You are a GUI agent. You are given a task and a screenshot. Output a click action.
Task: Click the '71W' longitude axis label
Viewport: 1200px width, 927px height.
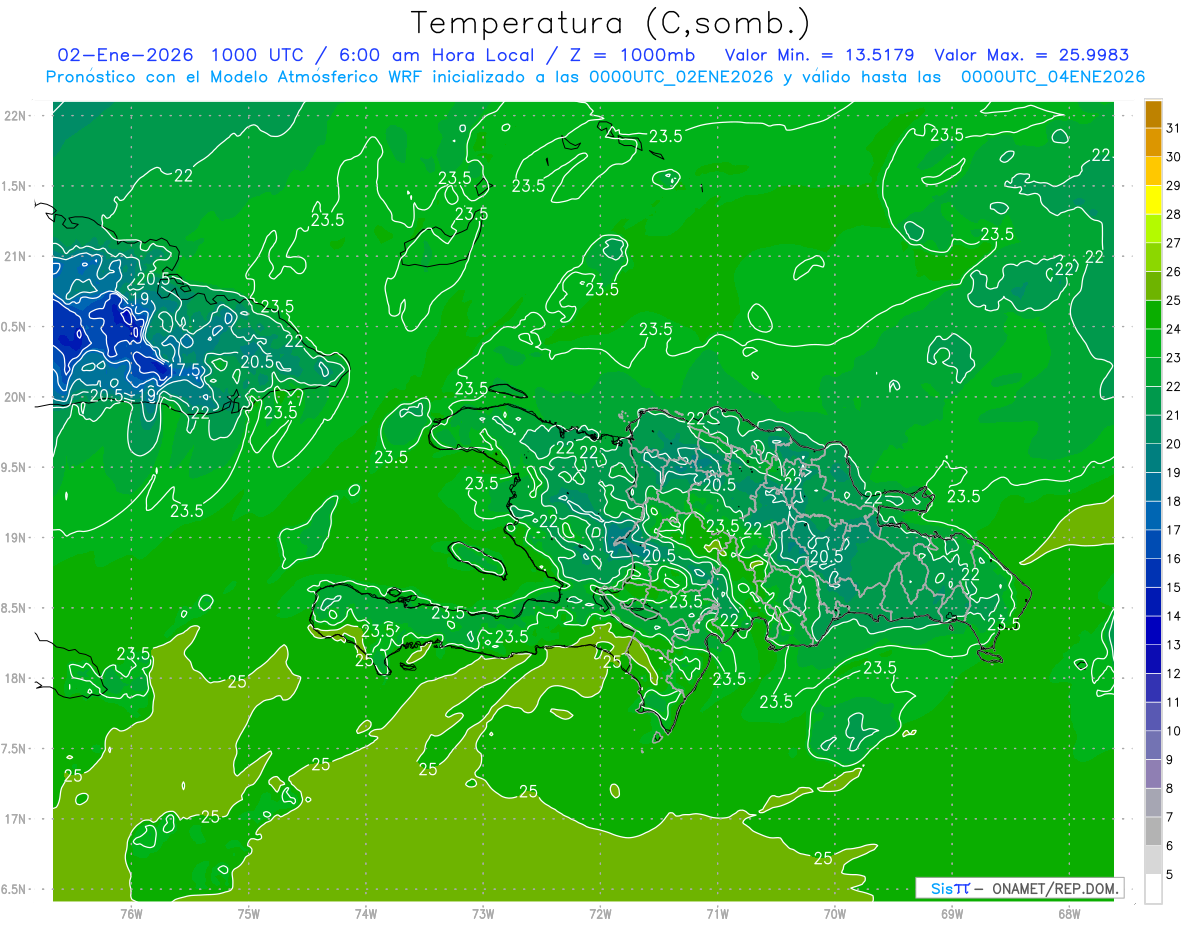tap(717, 913)
